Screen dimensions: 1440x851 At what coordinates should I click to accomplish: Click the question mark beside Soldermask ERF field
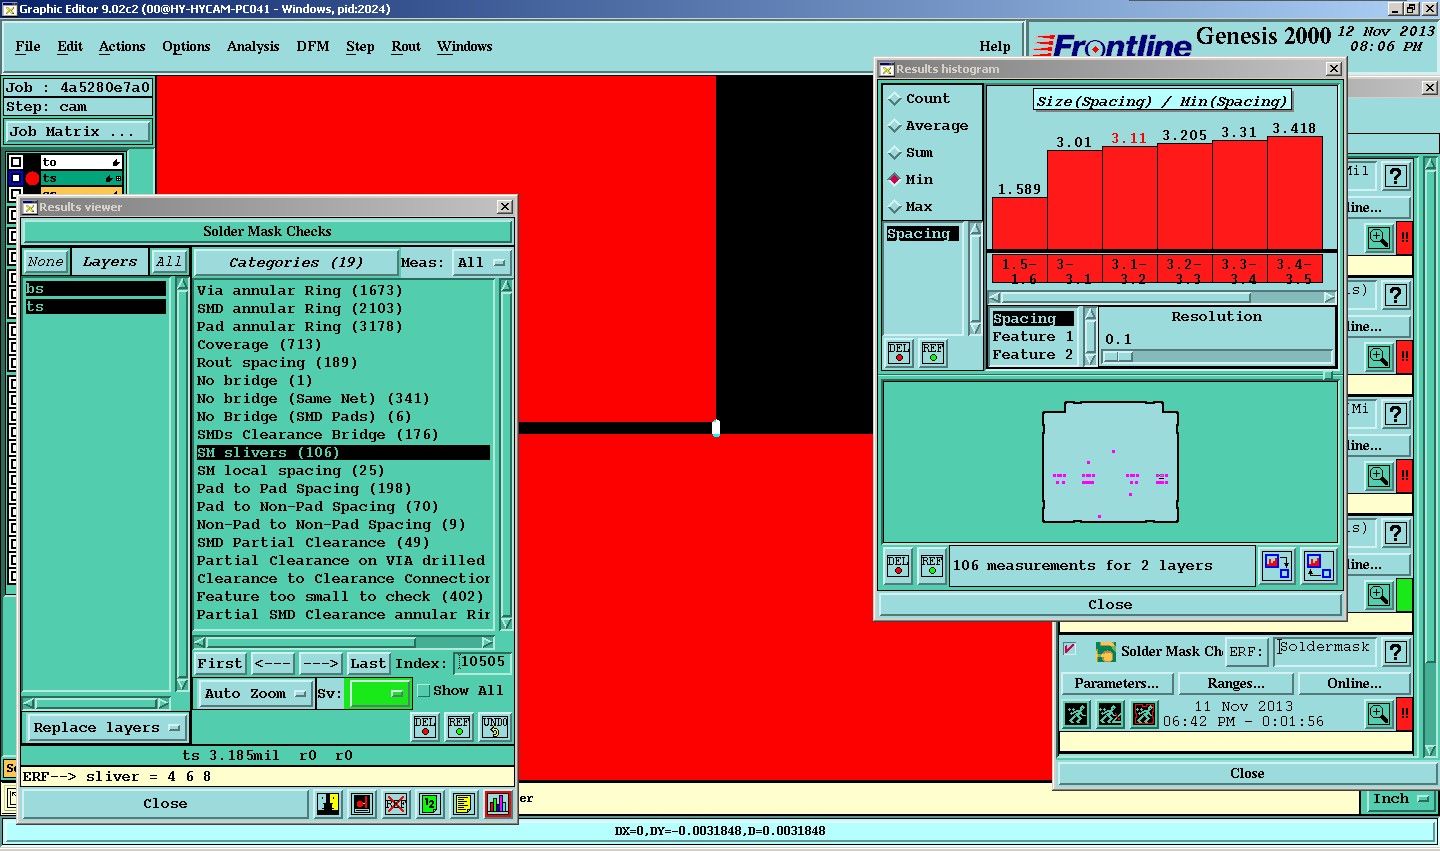(1396, 652)
